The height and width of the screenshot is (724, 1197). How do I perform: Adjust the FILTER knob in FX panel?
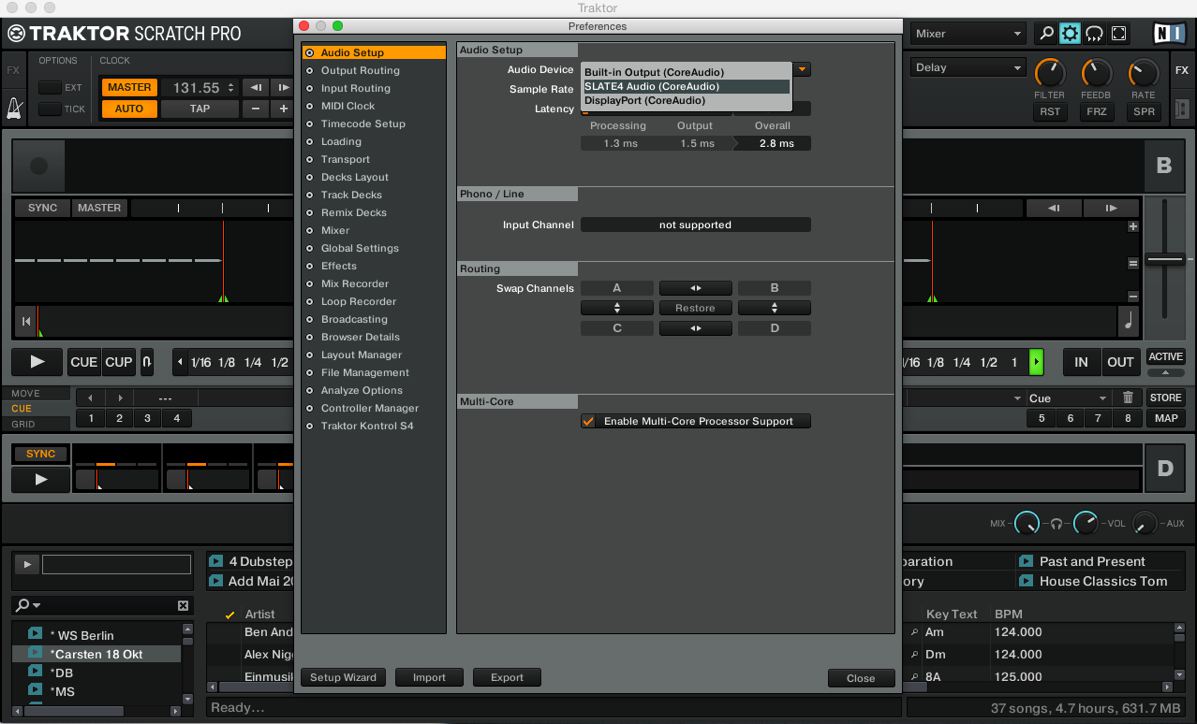click(1049, 73)
